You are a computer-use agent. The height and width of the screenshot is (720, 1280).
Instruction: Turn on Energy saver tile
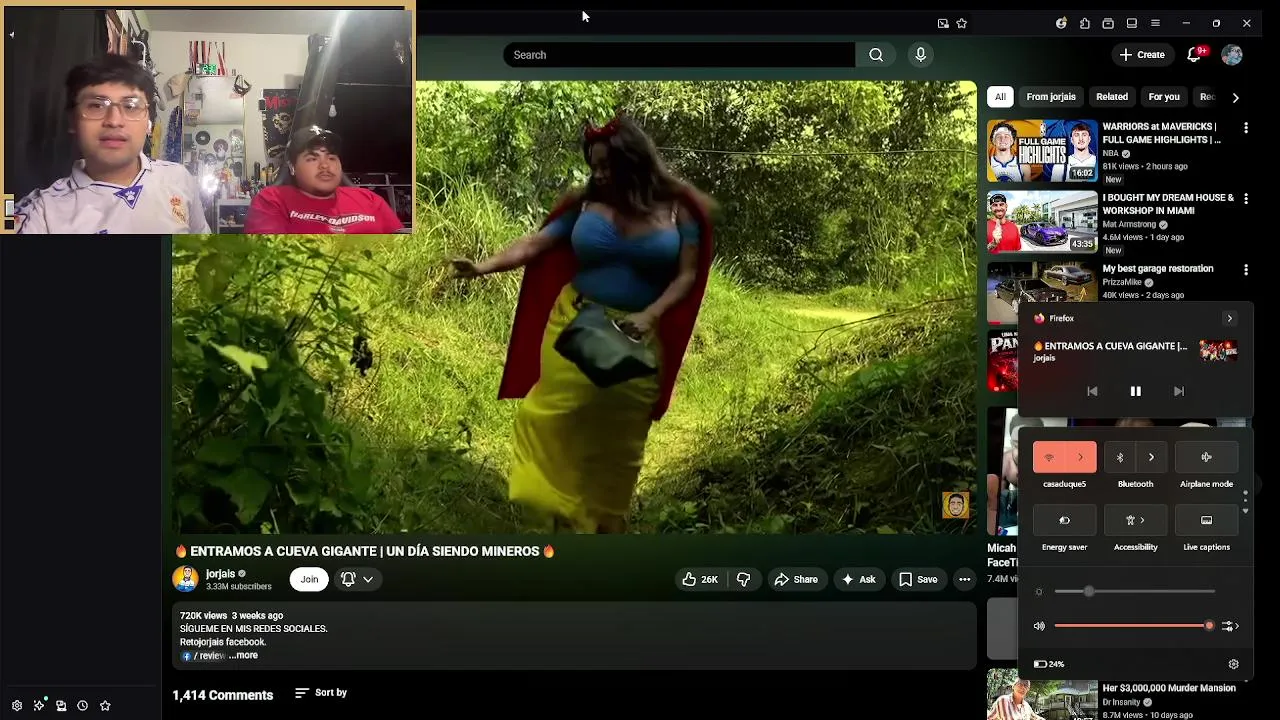pos(1064,520)
